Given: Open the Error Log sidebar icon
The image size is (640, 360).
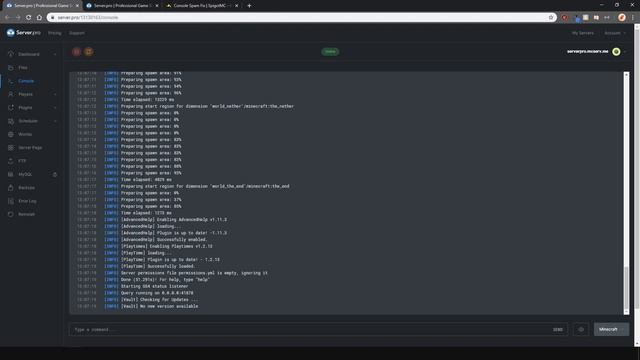Looking at the screenshot, I should tap(11, 201).
